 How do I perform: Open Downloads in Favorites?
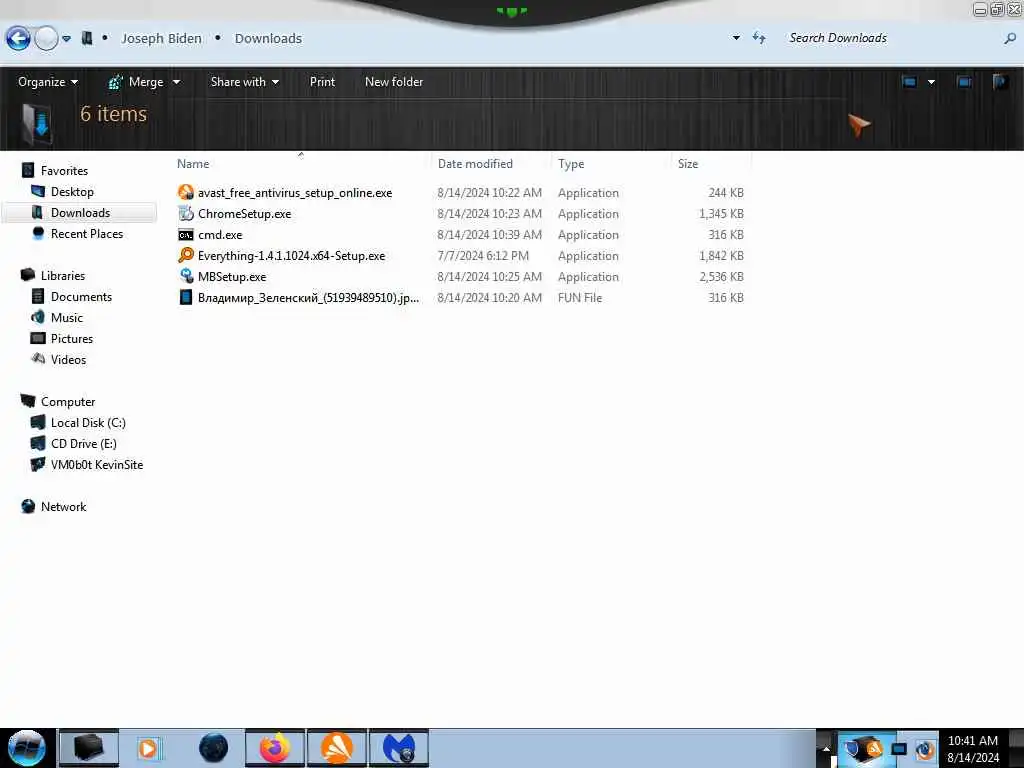pyautogui.click(x=80, y=212)
